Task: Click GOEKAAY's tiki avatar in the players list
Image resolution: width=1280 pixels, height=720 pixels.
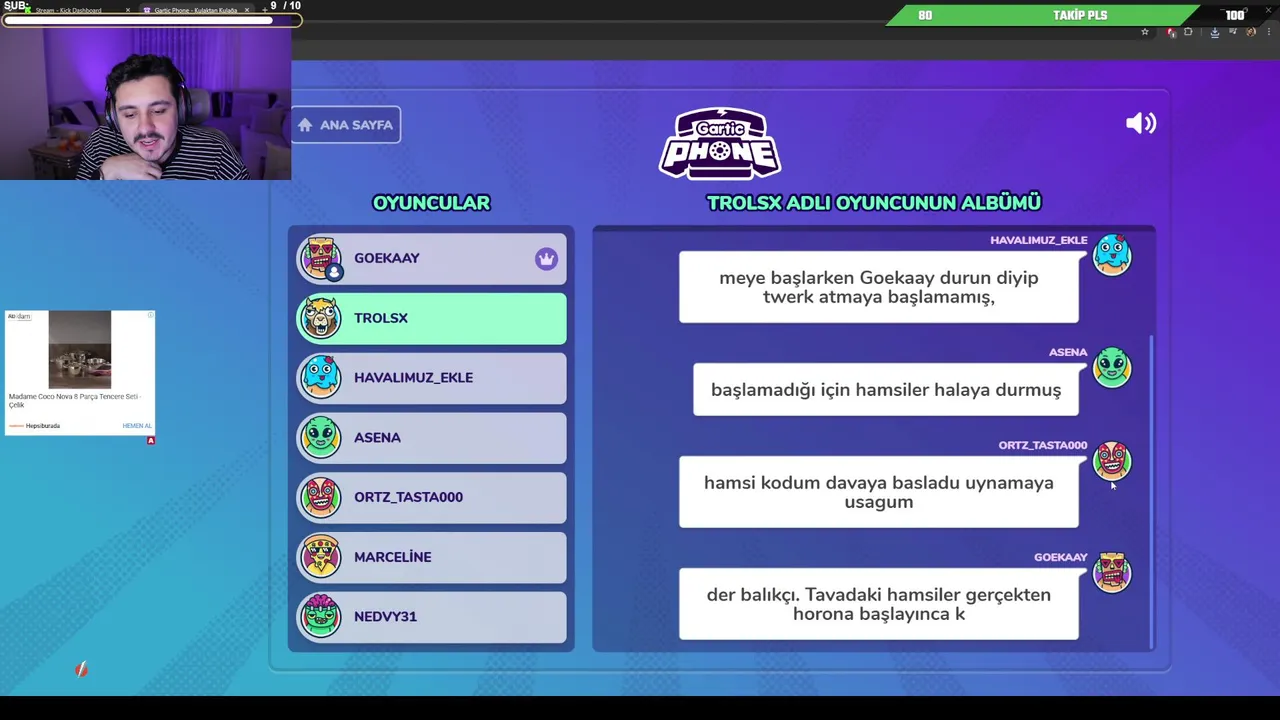Action: 321,258
